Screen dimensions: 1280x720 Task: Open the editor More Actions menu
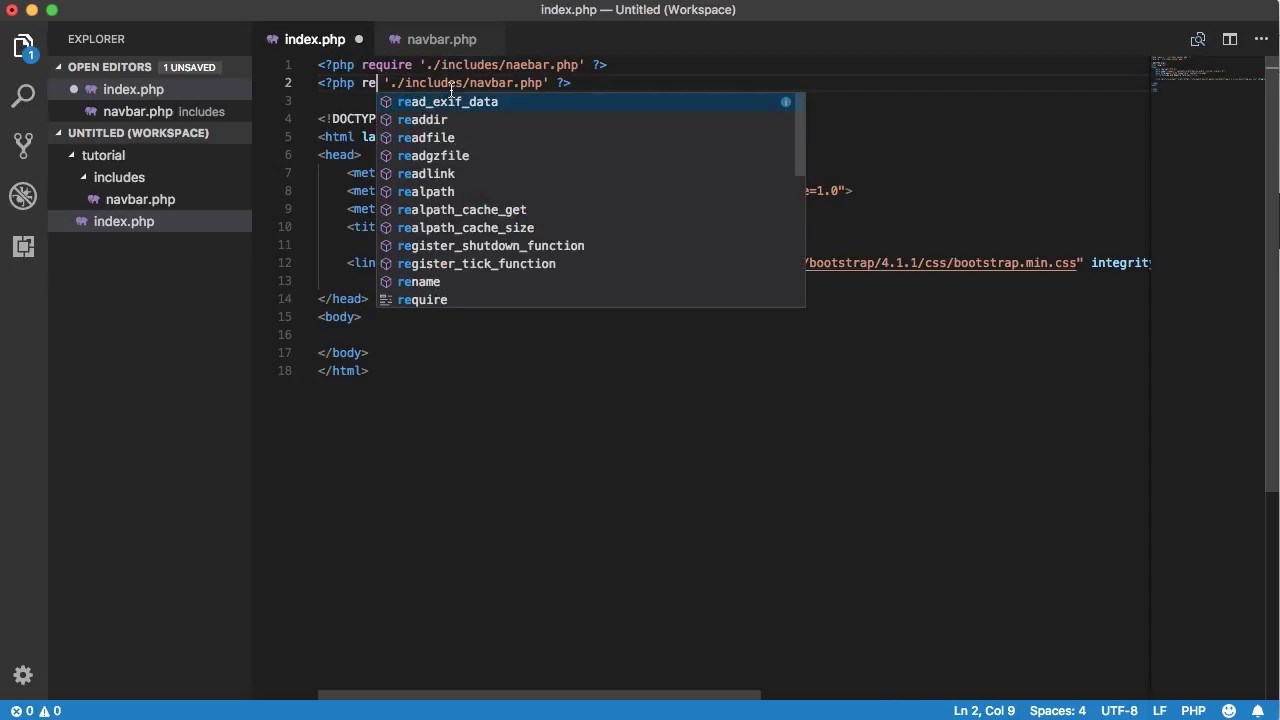pyautogui.click(x=1261, y=39)
